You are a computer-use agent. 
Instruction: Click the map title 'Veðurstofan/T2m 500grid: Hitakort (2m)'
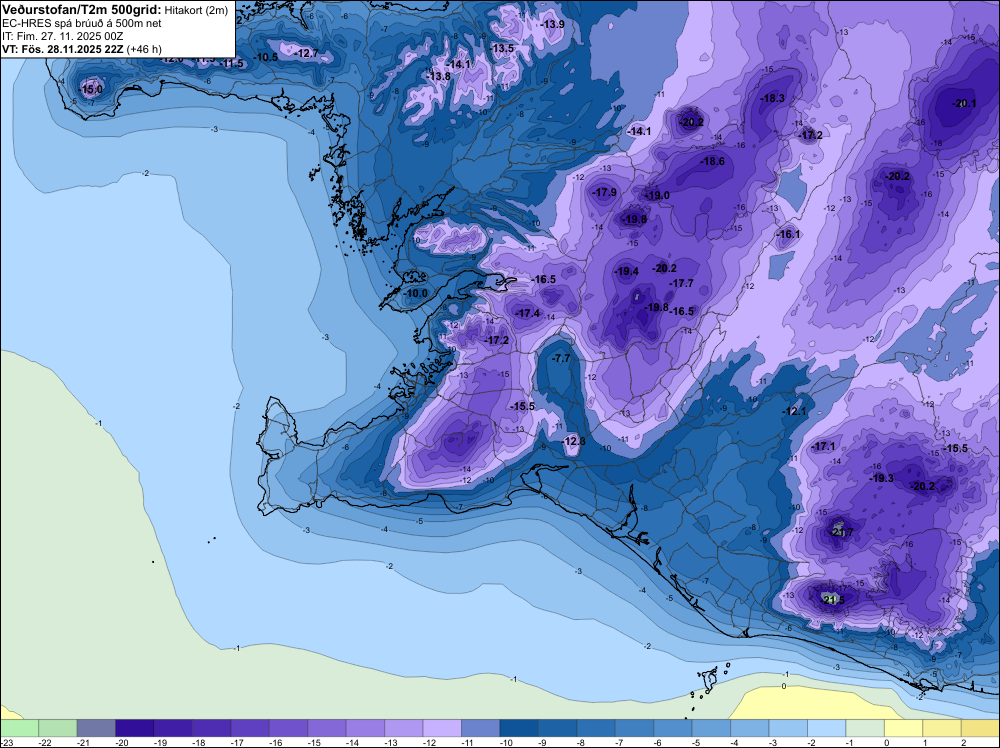(115, 10)
